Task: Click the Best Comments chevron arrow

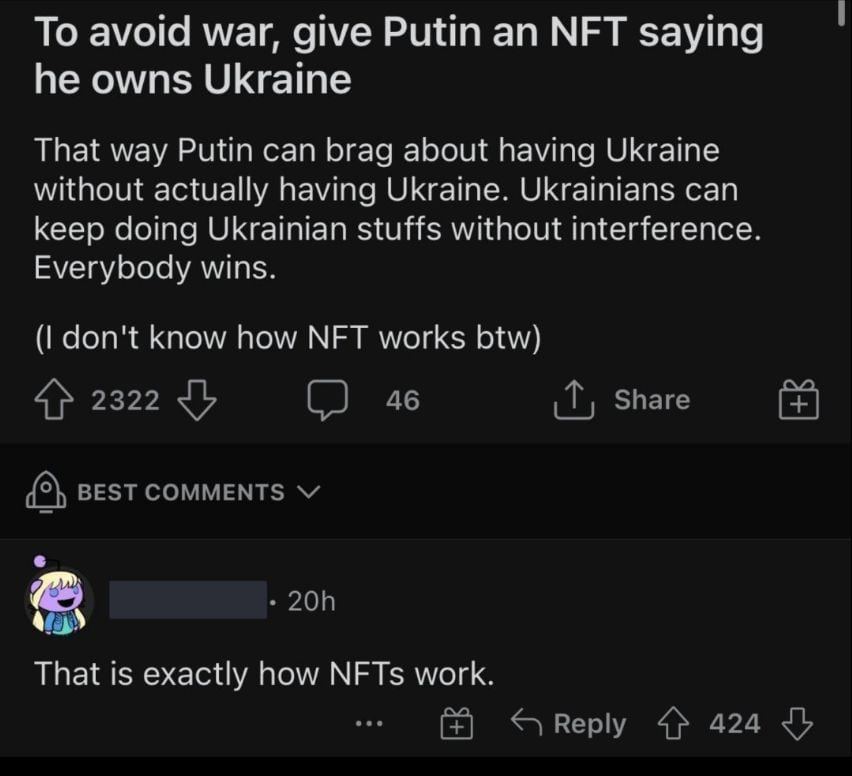Action: 308,491
